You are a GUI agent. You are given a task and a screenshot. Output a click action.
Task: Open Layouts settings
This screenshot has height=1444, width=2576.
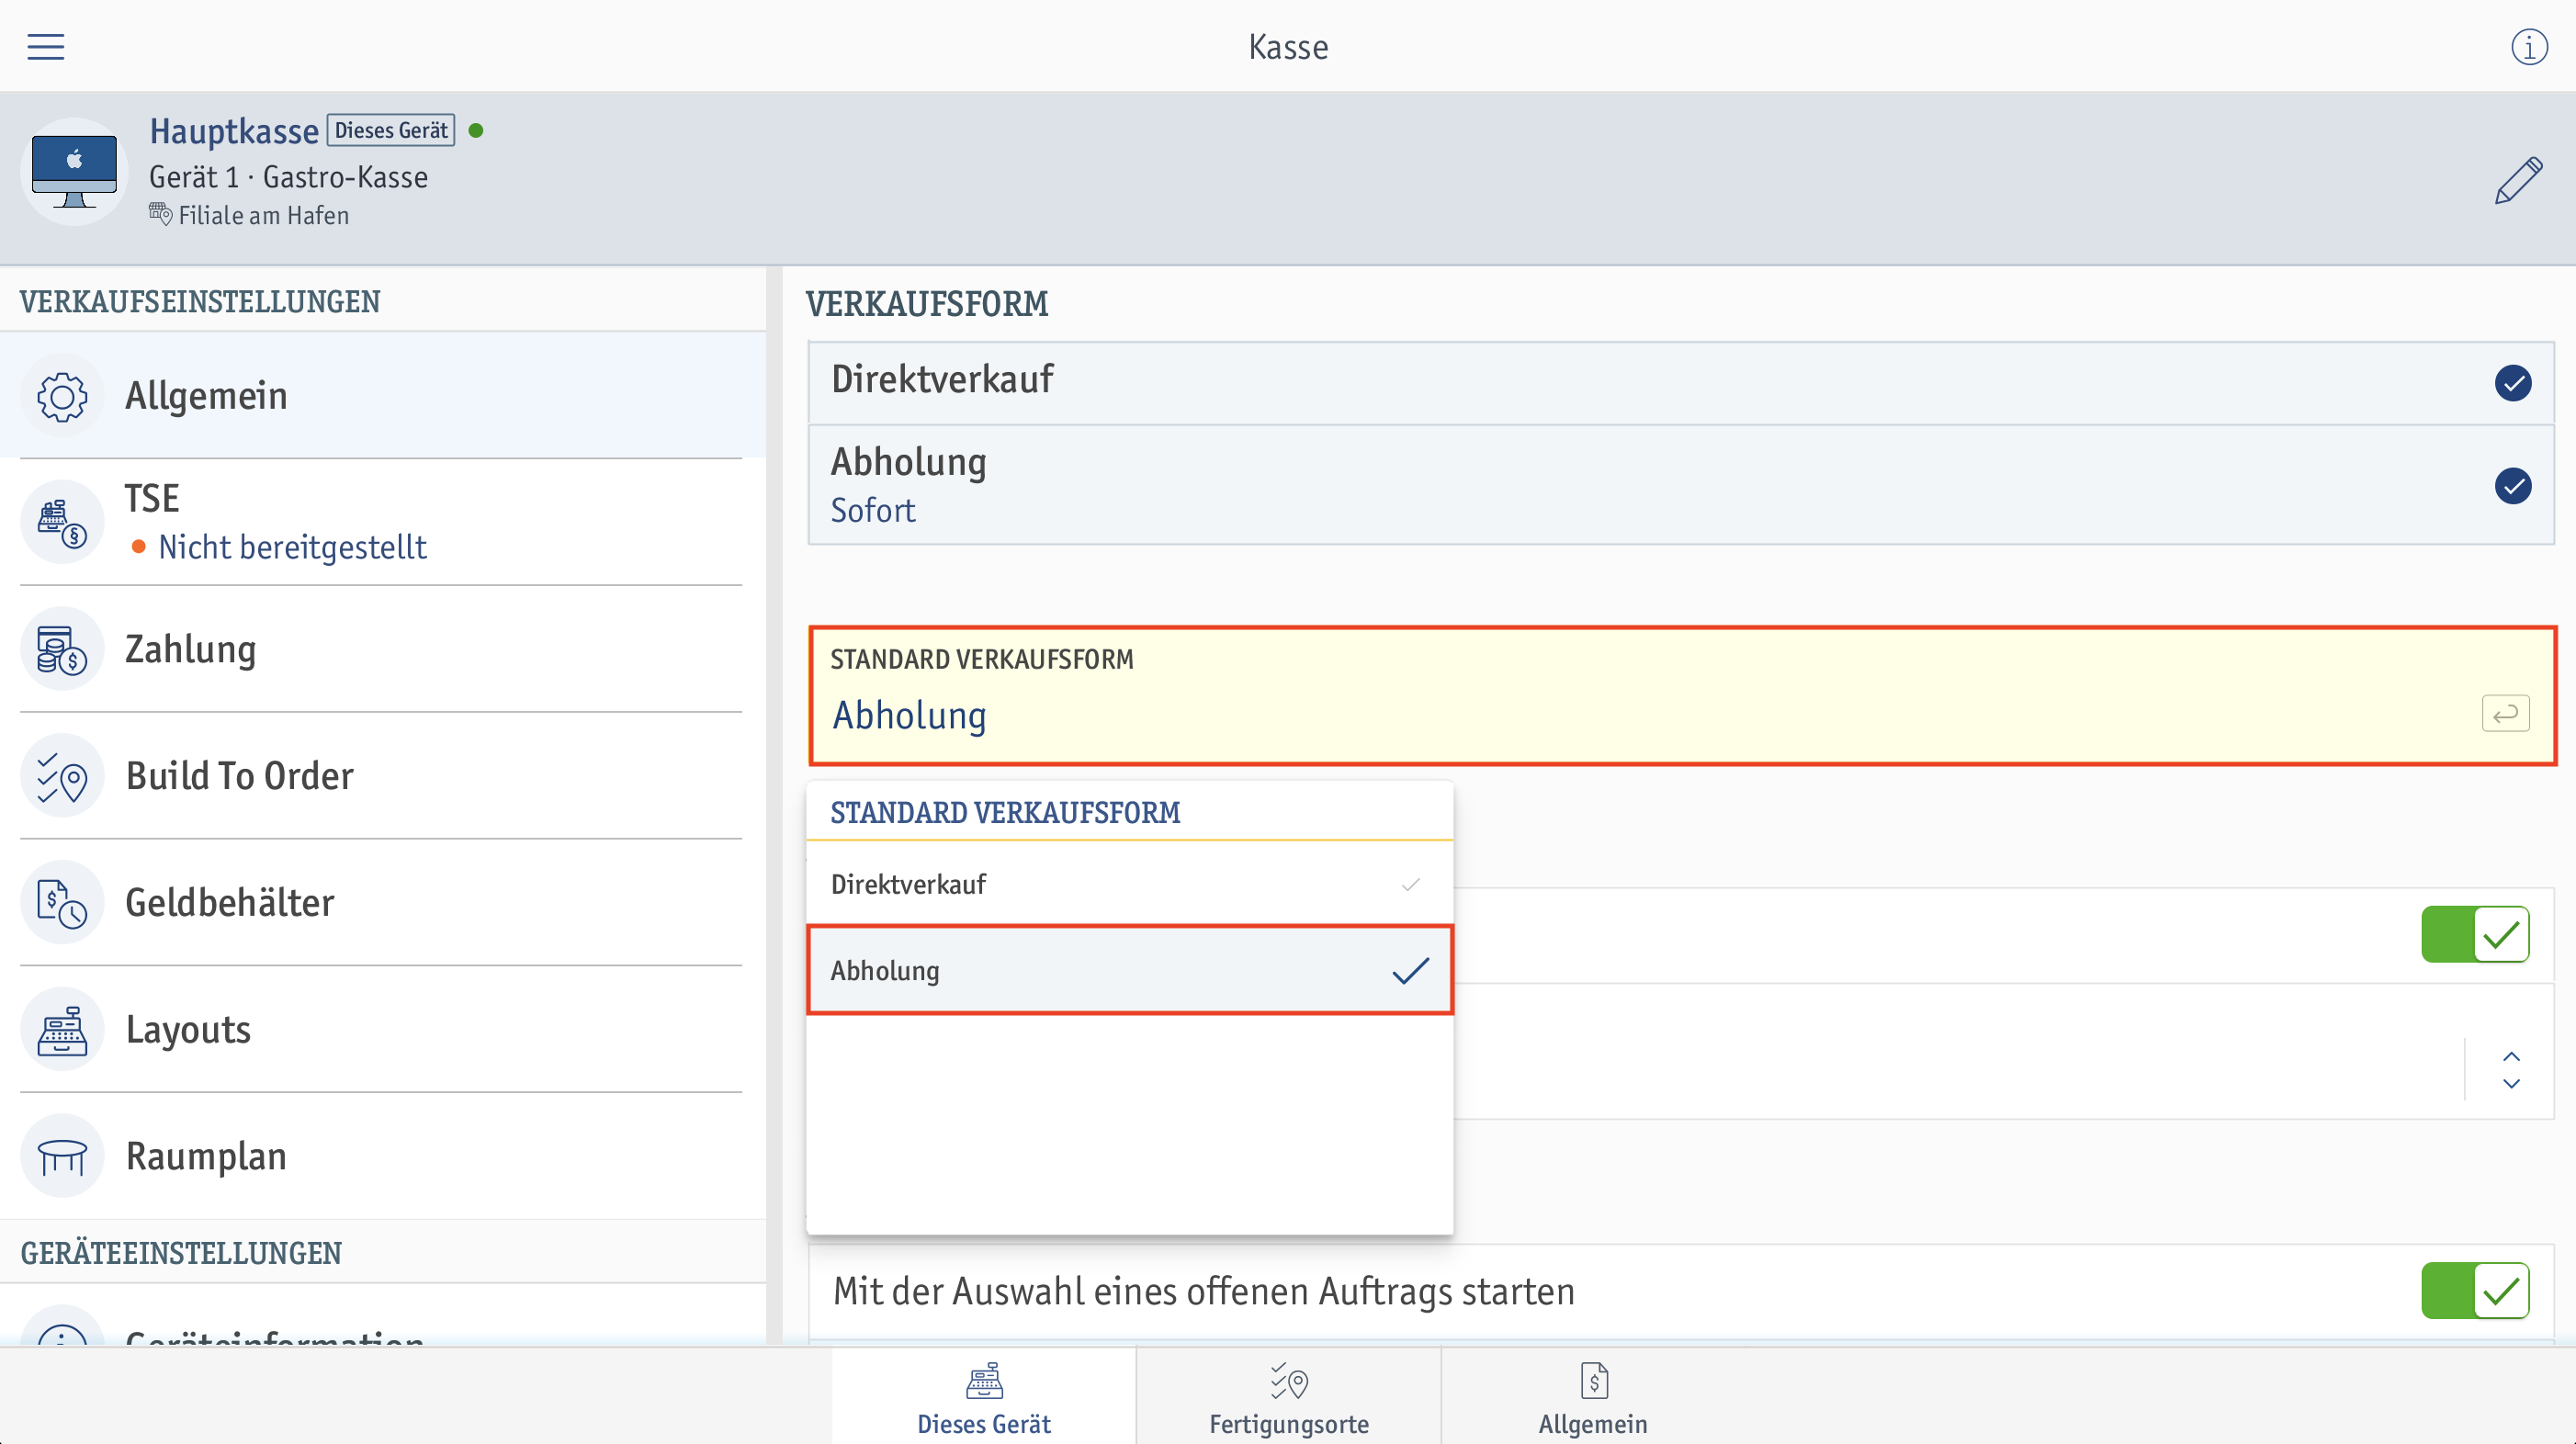(383, 1029)
